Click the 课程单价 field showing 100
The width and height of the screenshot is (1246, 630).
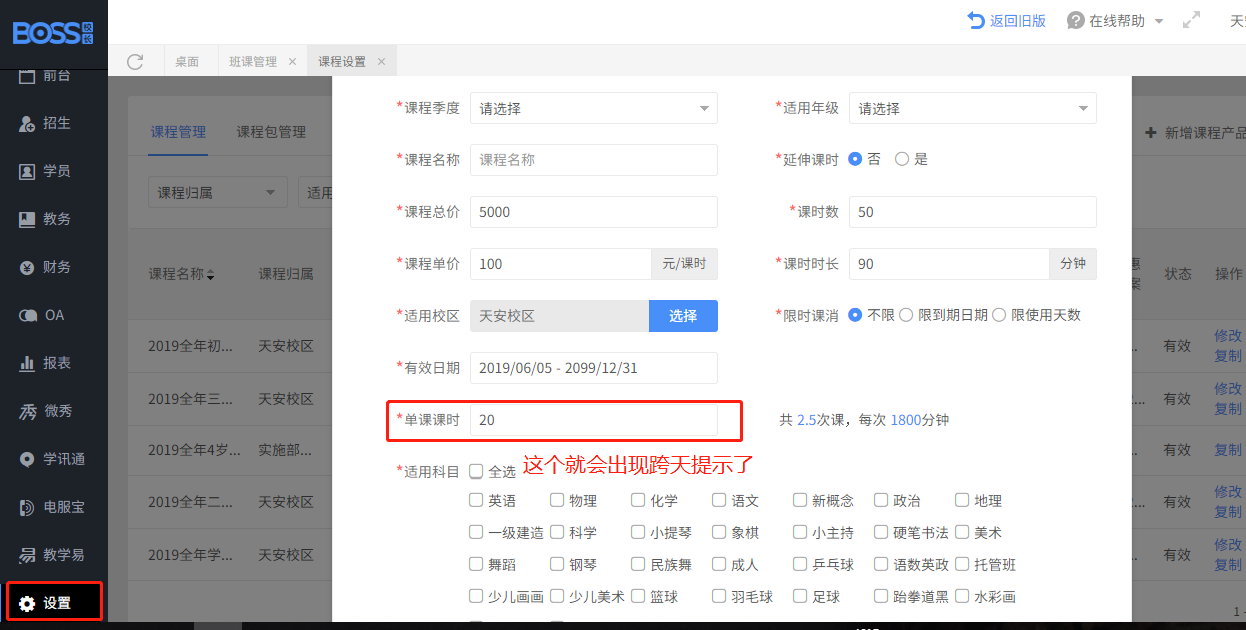coord(561,264)
